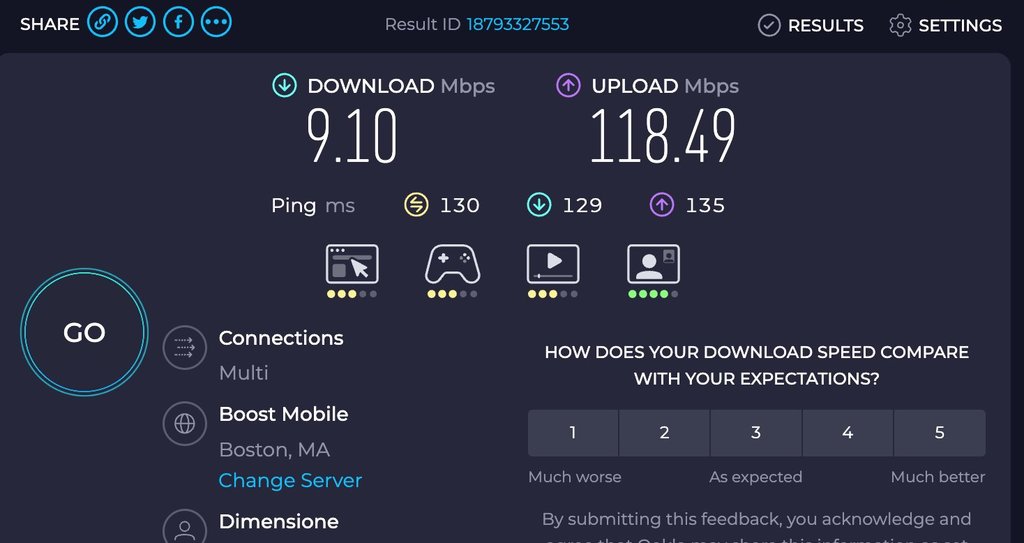Screen dimensions: 1024x543
Task: Open the Results page
Action: 810,25
